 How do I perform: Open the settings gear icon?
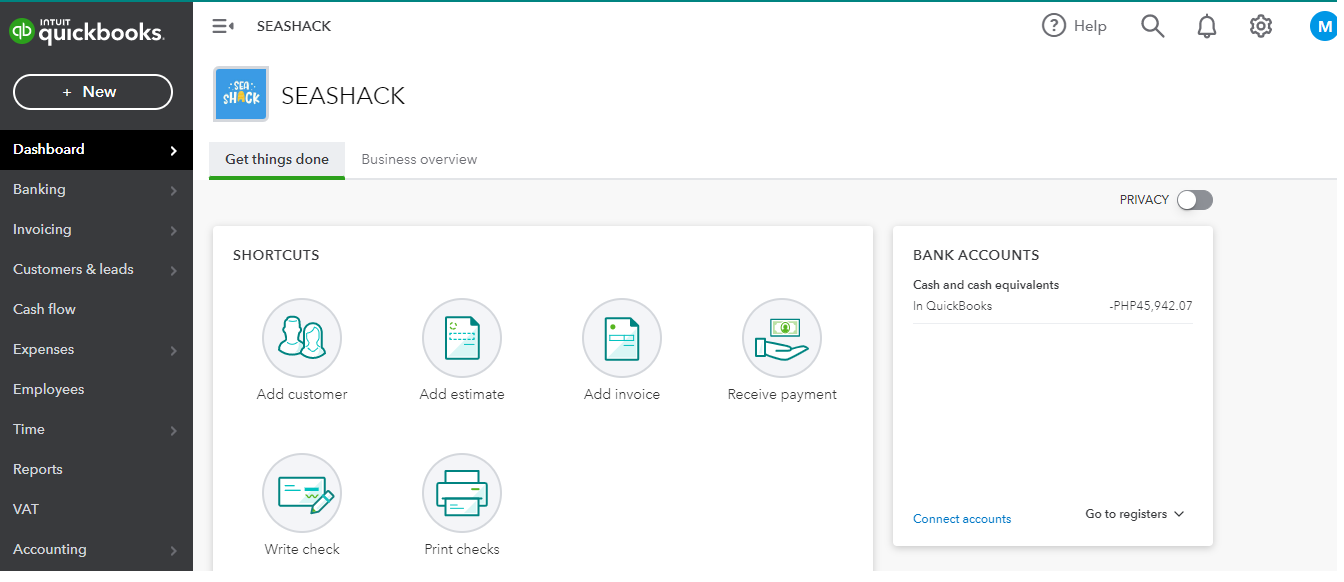1261,26
